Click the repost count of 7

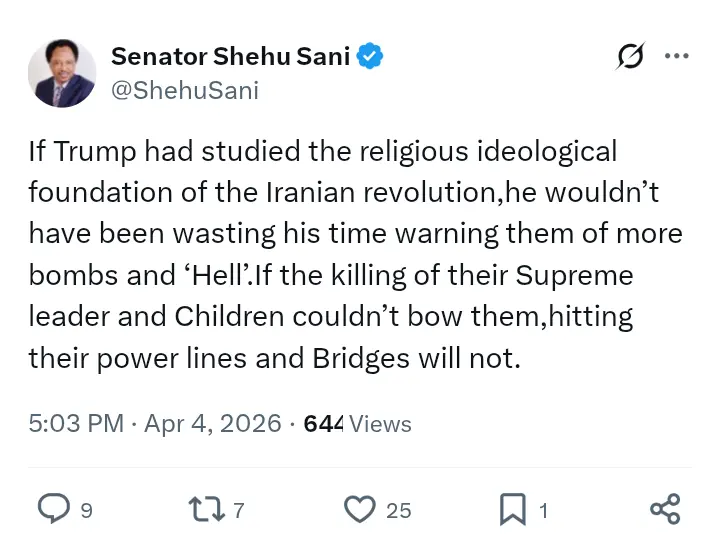coord(238,511)
